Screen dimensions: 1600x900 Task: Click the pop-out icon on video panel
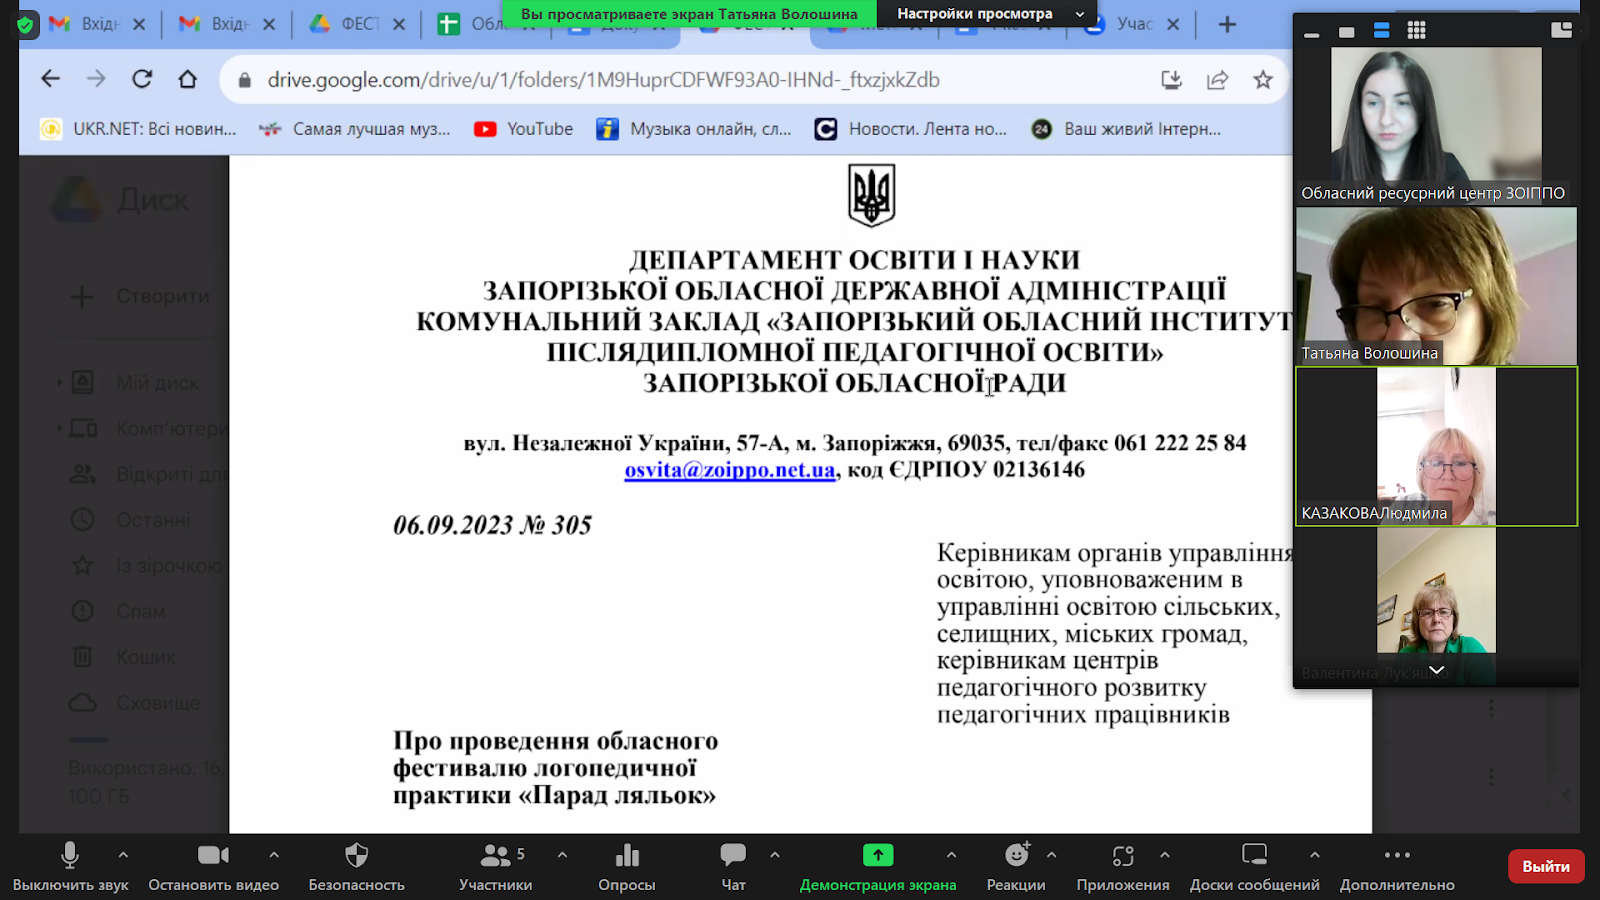point(1561,31)
